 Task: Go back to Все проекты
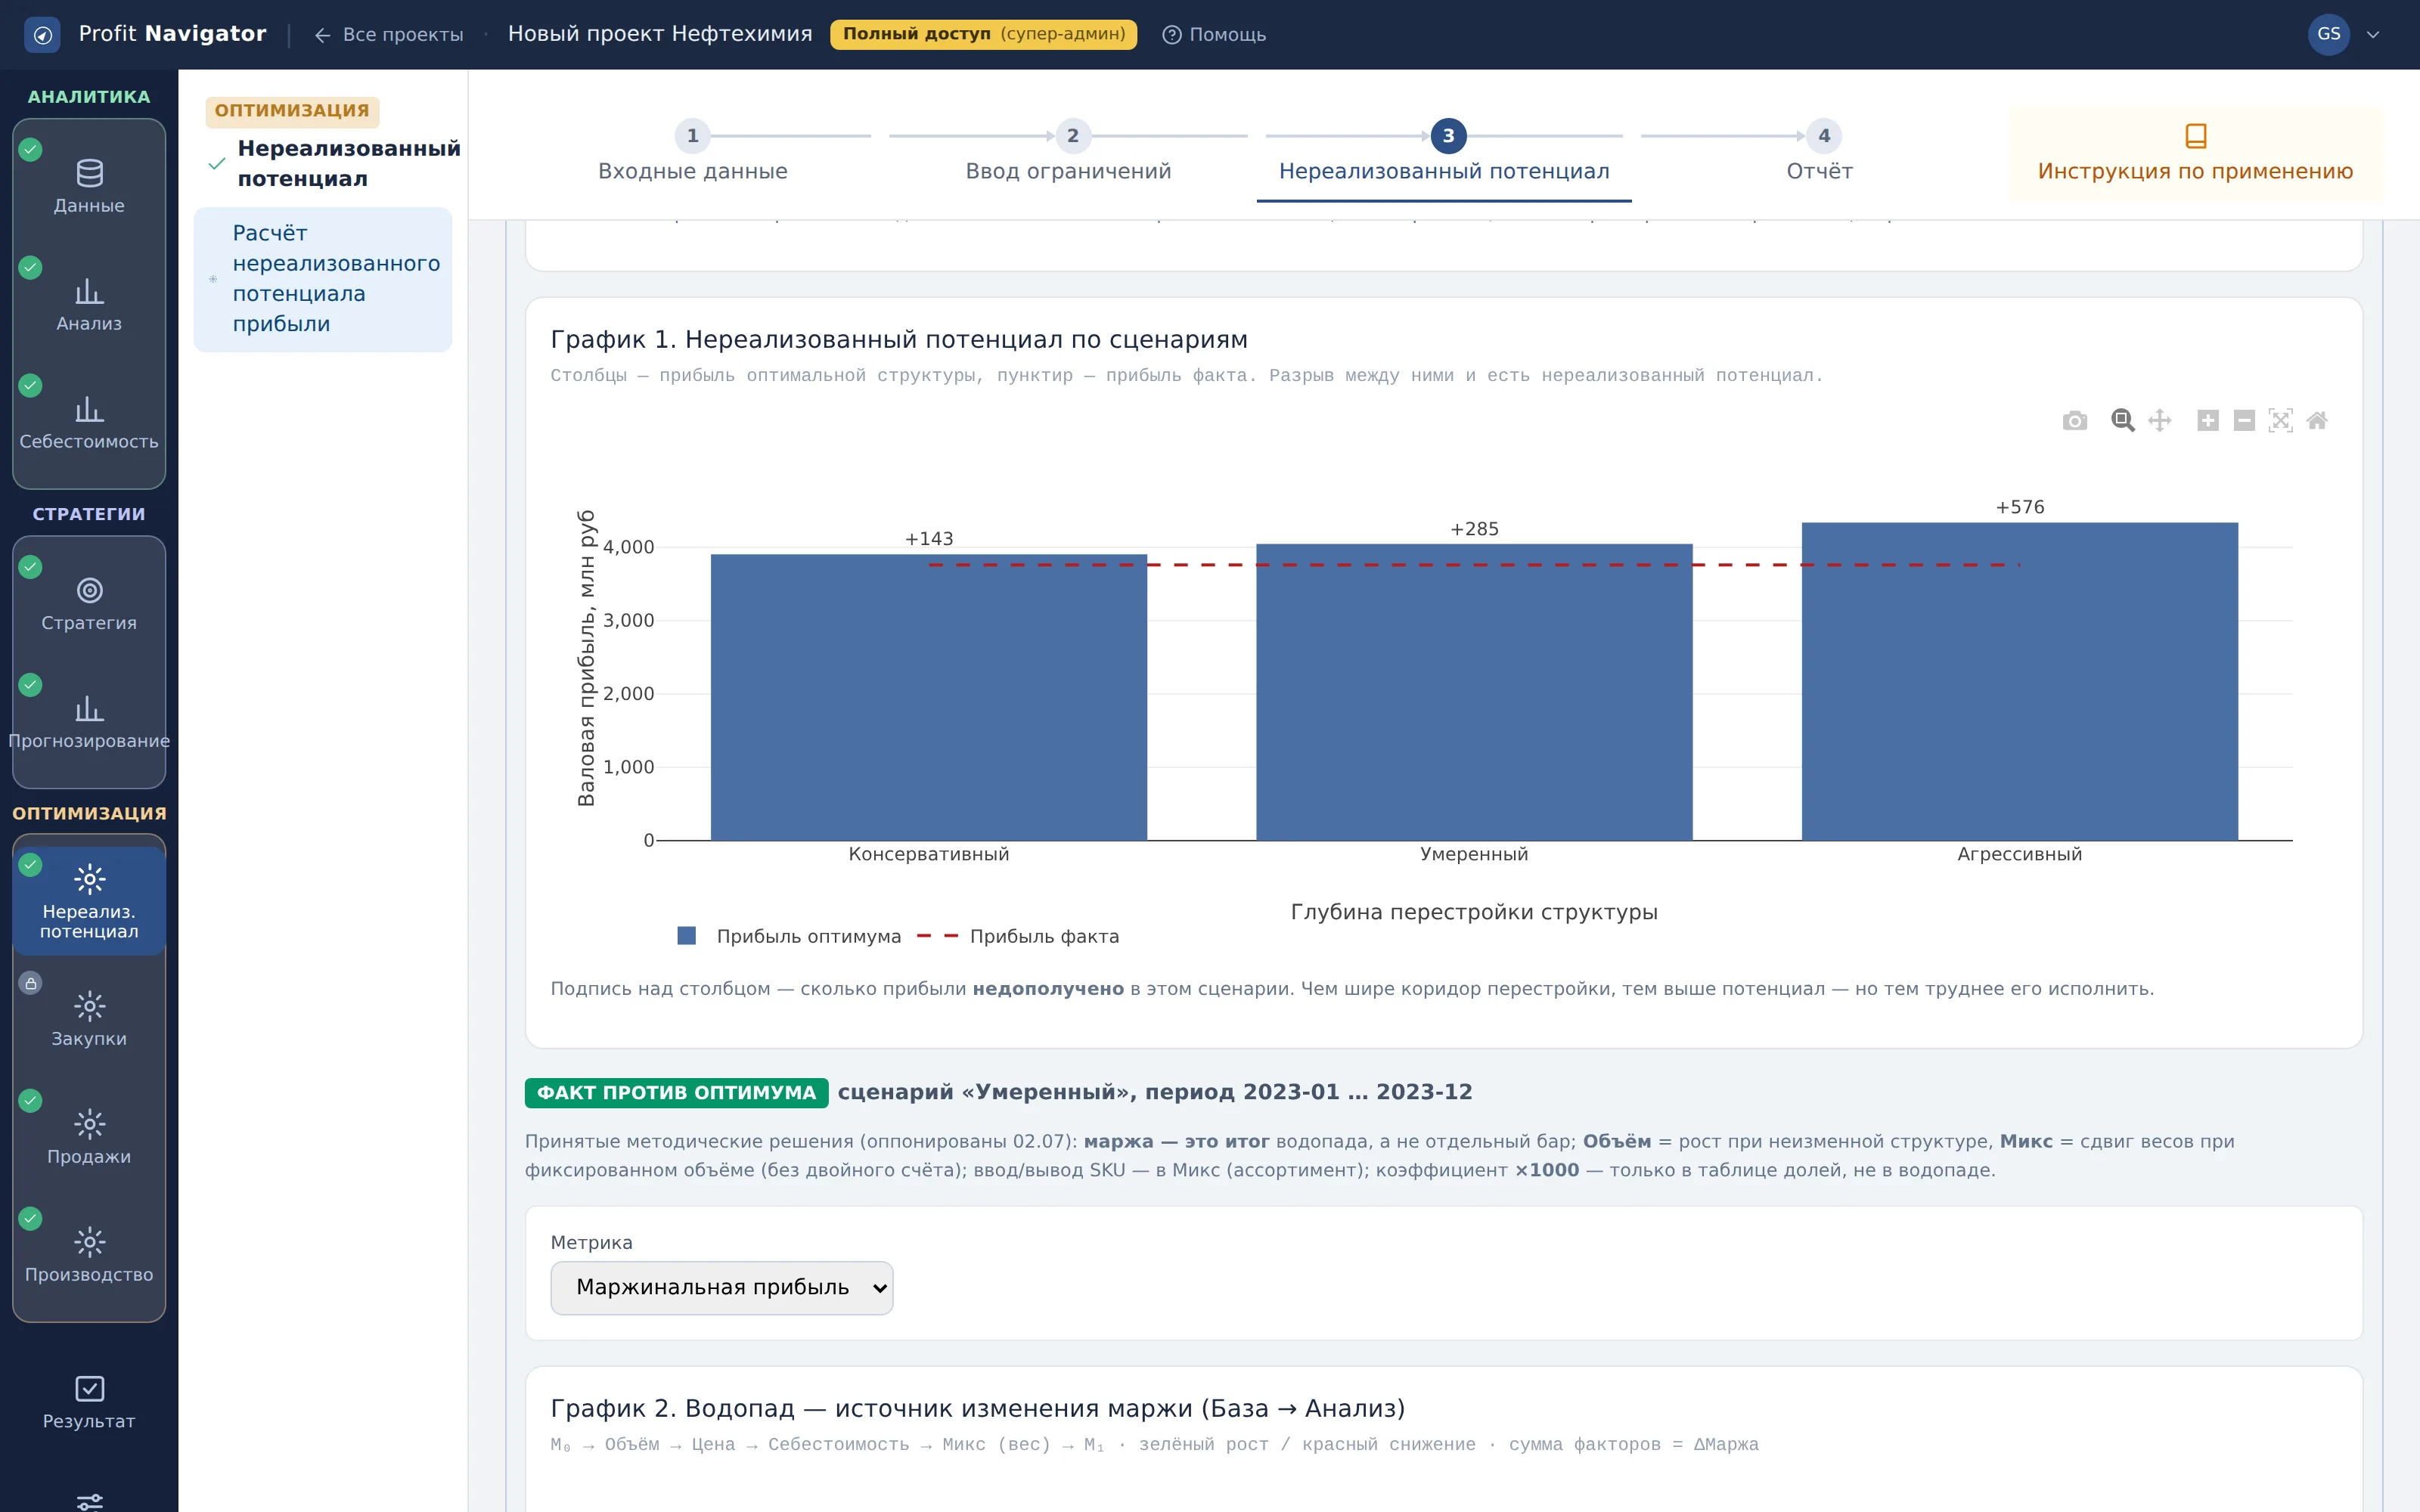389,35
